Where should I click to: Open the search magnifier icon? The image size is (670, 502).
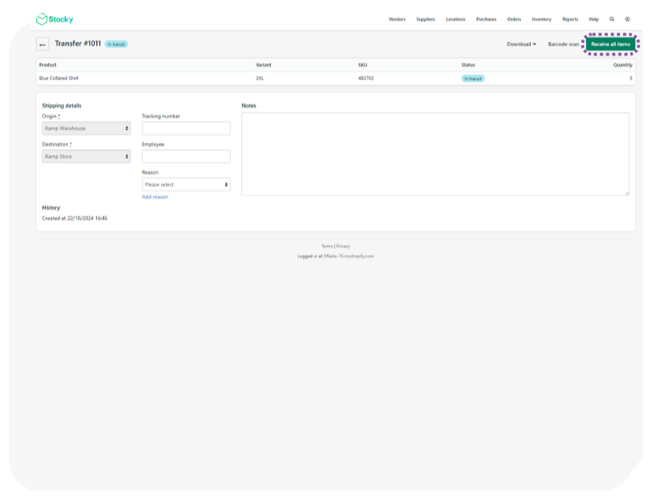612,19
